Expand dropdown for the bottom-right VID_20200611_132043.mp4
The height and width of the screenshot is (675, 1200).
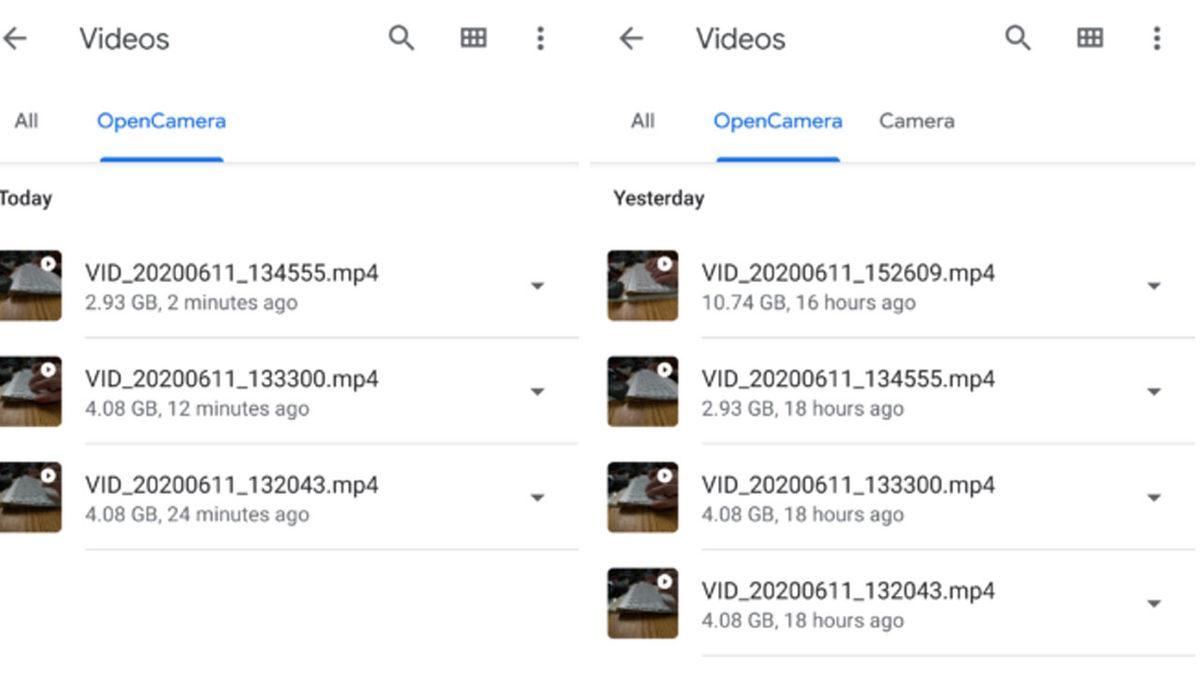click(x=1153, y=604)
